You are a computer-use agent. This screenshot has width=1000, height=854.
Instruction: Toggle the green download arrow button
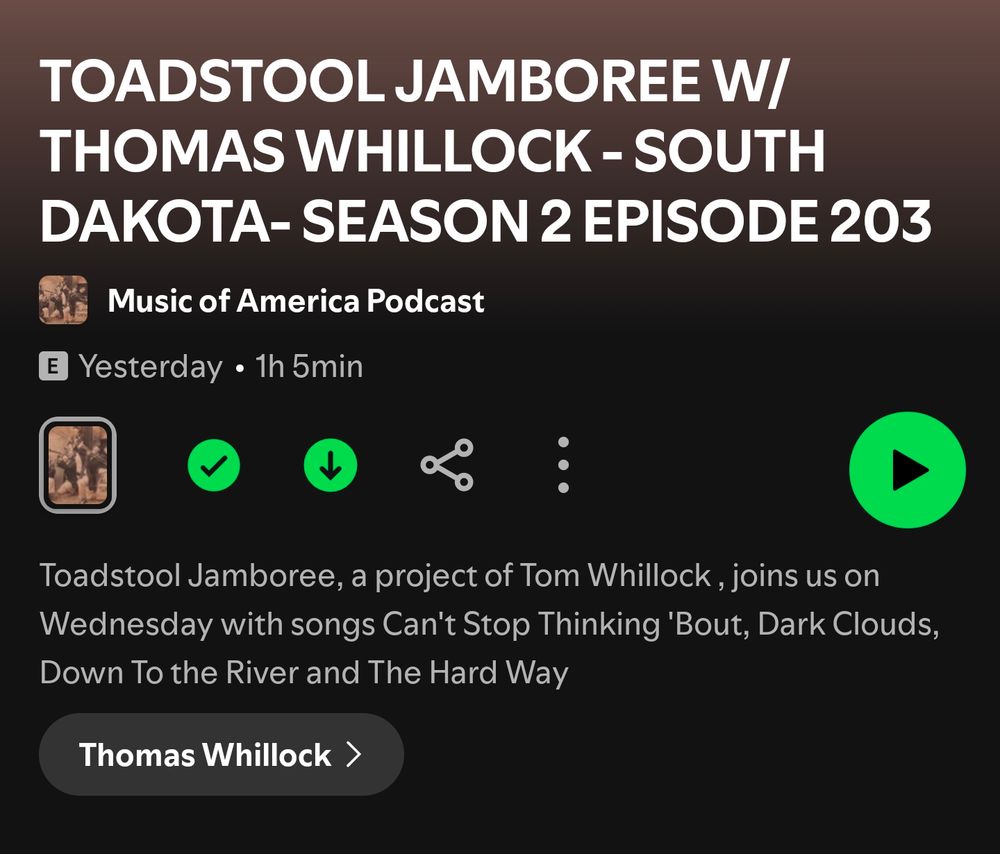(330, 466)
